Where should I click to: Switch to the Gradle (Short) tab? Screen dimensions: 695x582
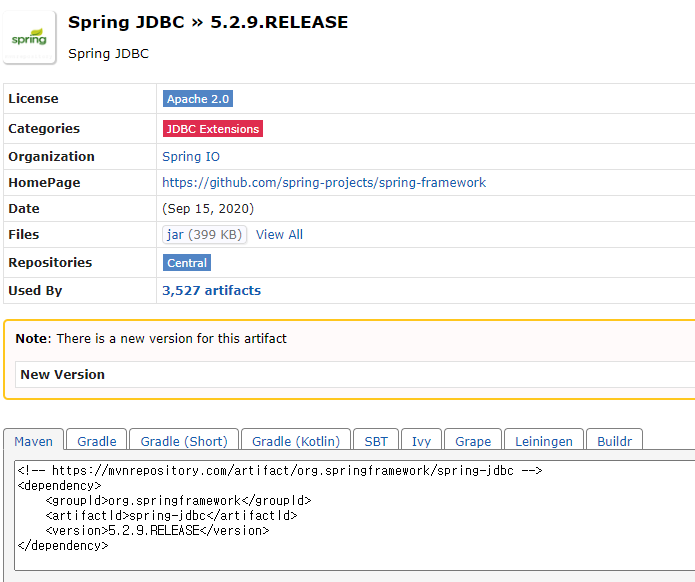(184, 441)
